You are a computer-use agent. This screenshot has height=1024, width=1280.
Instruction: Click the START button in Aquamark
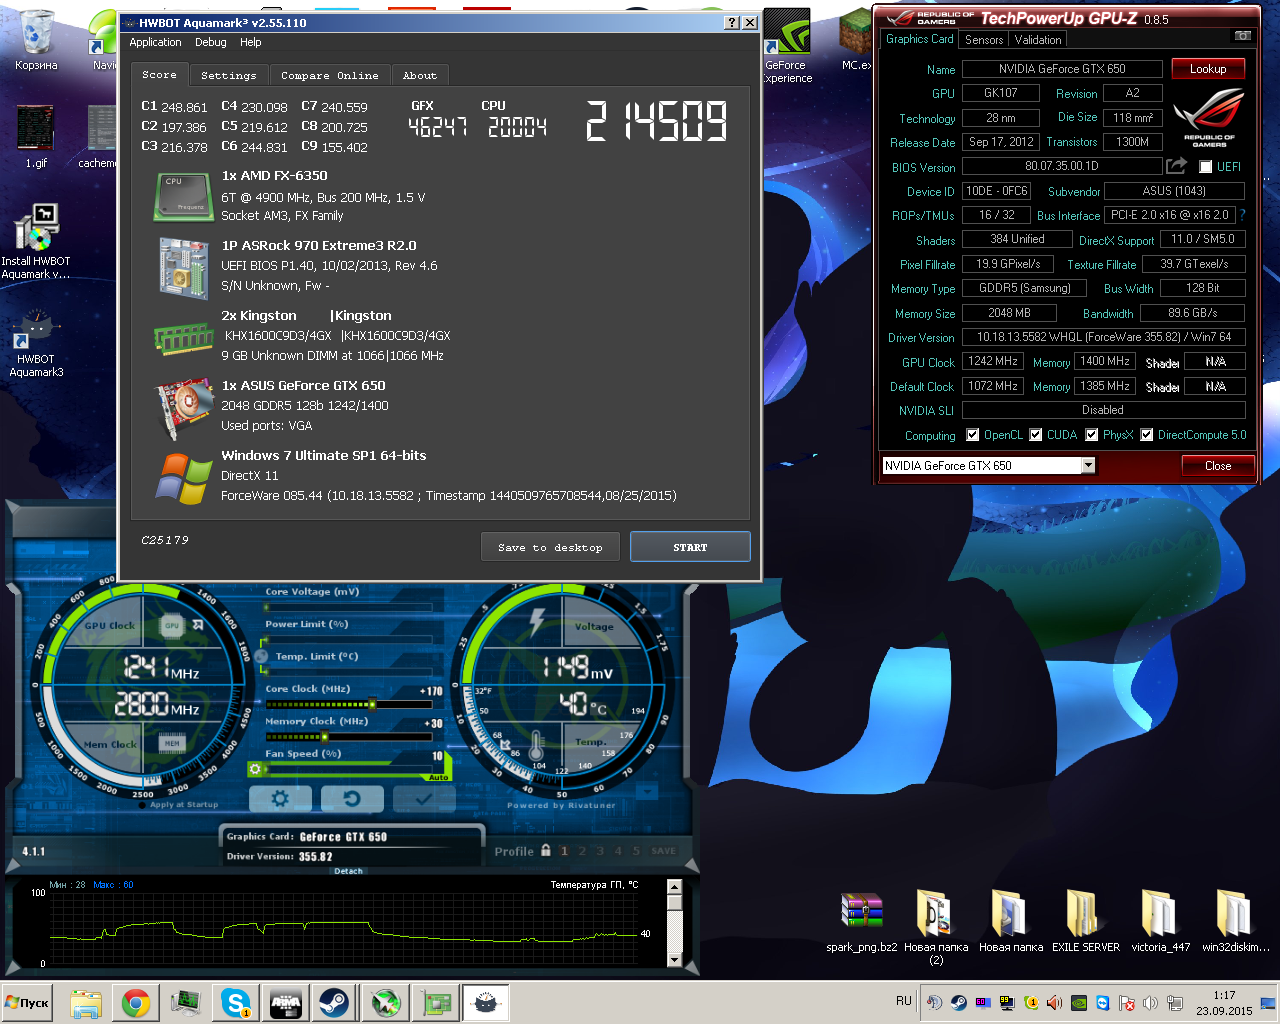coord(690,547)
